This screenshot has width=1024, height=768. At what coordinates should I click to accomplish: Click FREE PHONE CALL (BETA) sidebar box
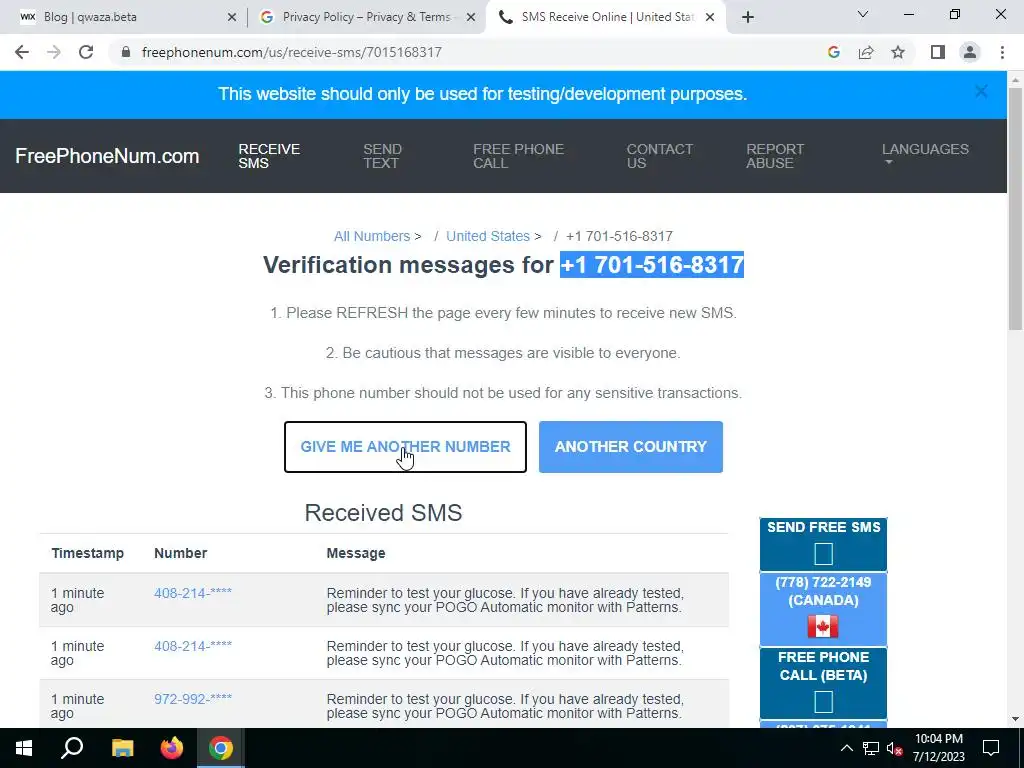pos(824,683)
